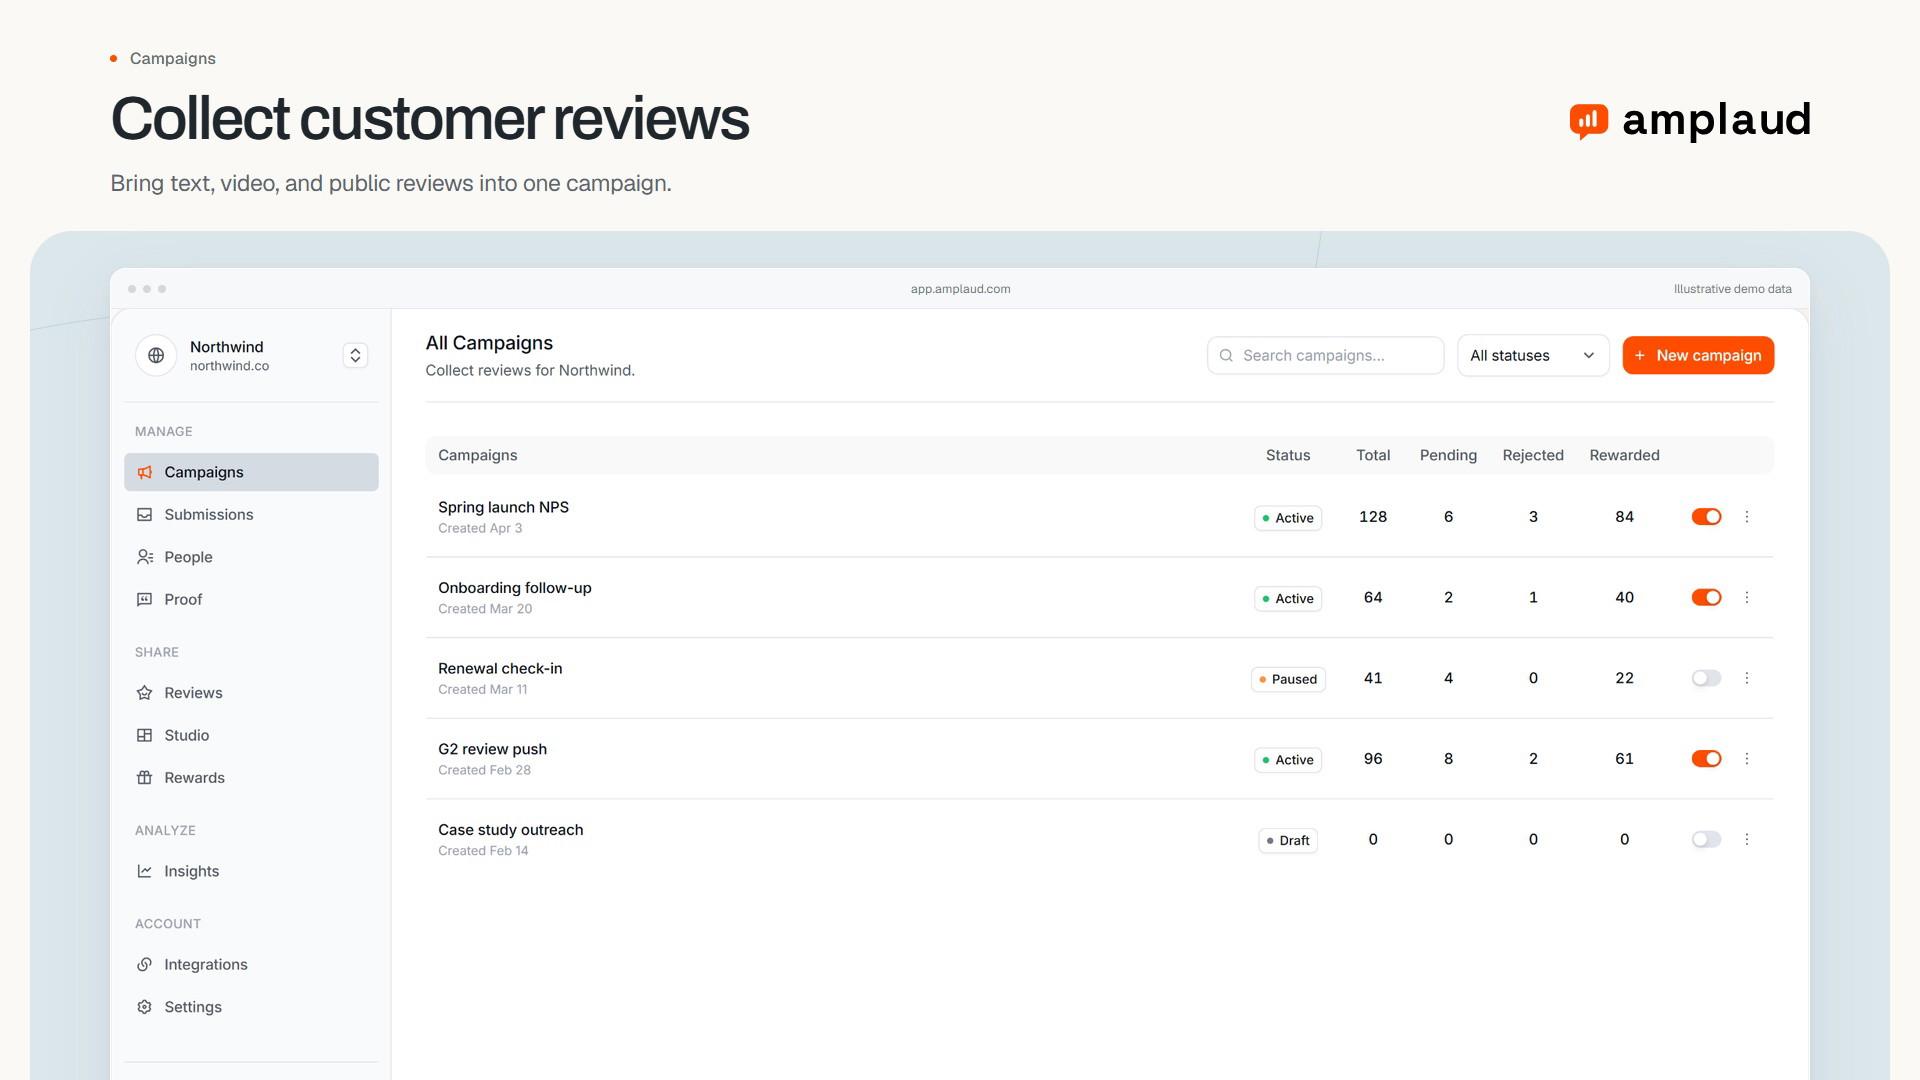Open more options for Renewal check-in
1920x1080 pixels.
coord(1747,678)
